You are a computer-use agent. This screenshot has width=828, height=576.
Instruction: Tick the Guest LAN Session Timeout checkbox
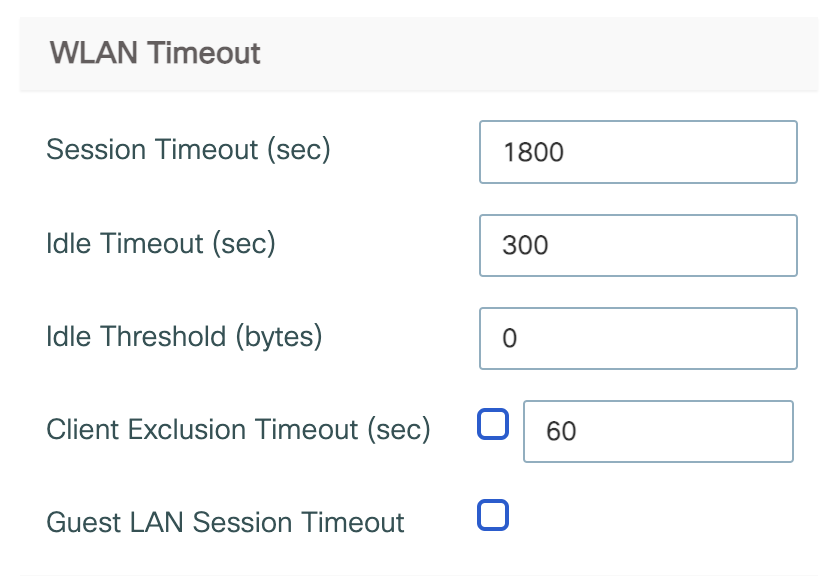click(493, 515)
